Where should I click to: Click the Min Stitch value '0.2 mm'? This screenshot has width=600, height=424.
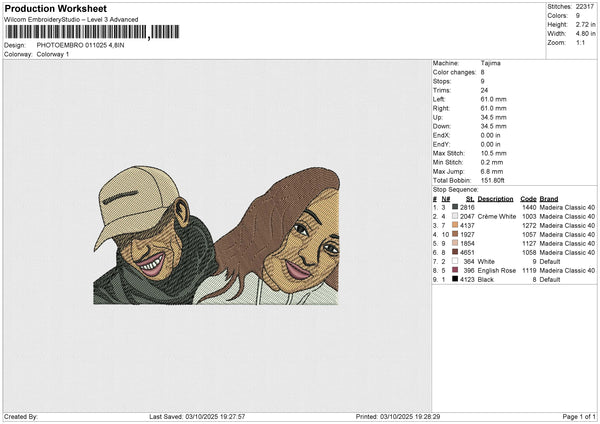tap(492, 162)
